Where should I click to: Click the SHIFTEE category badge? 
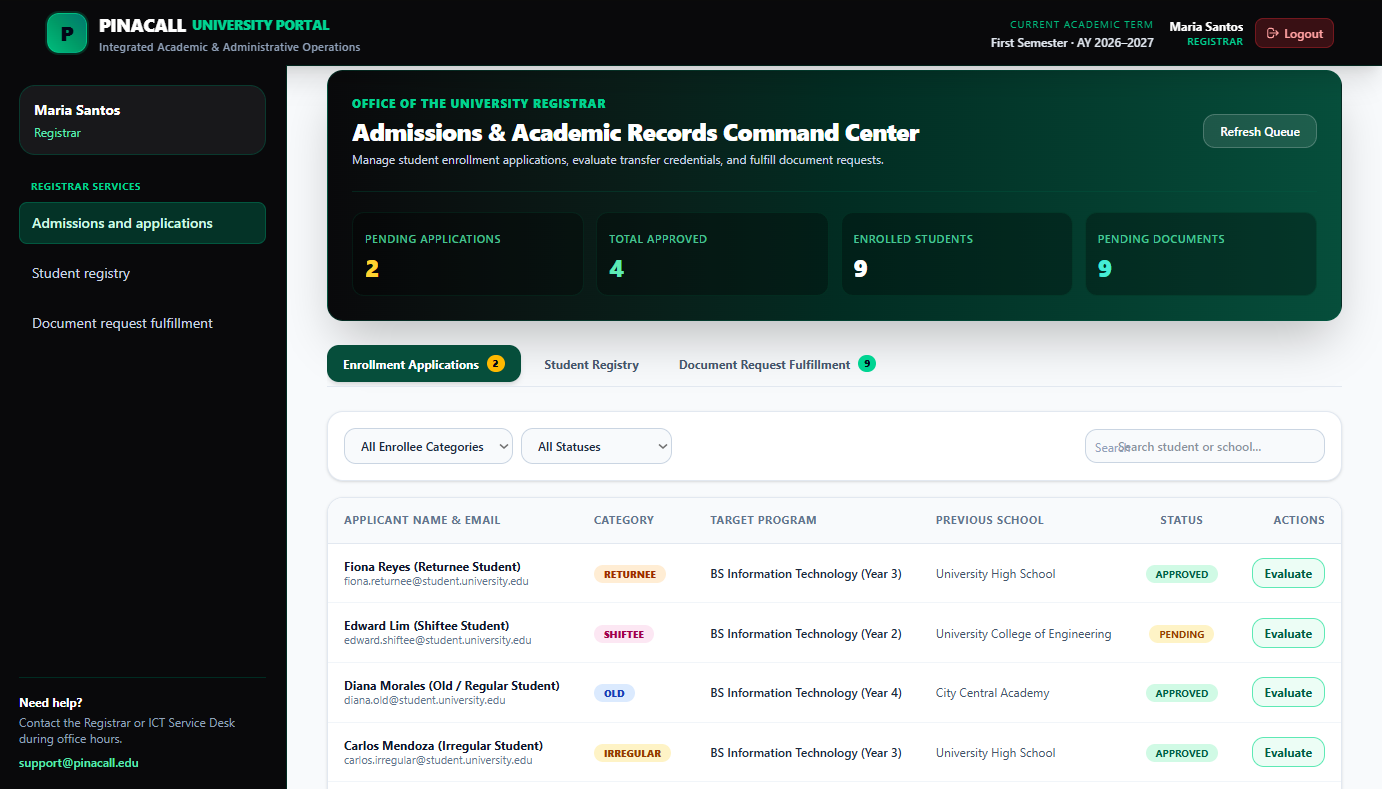point(624,634)
